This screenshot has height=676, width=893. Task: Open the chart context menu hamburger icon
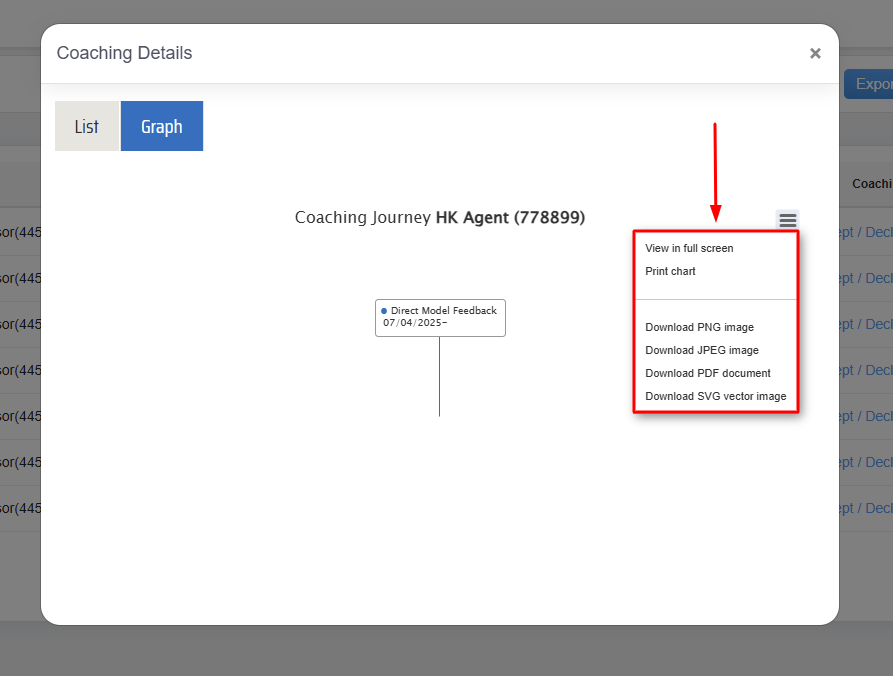[x=787, y=220]
